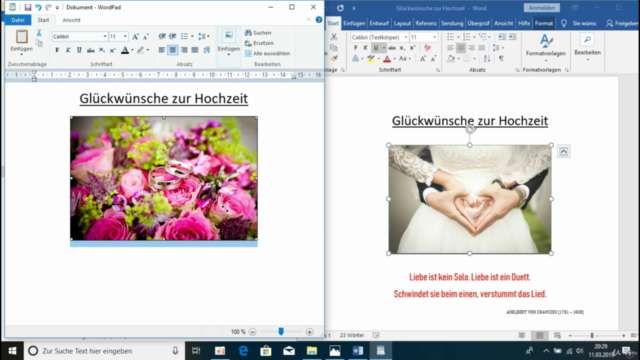Clear all formatting in Word
Image resolution: width=640 pixels, height=360 pixels.
(427, 48)
